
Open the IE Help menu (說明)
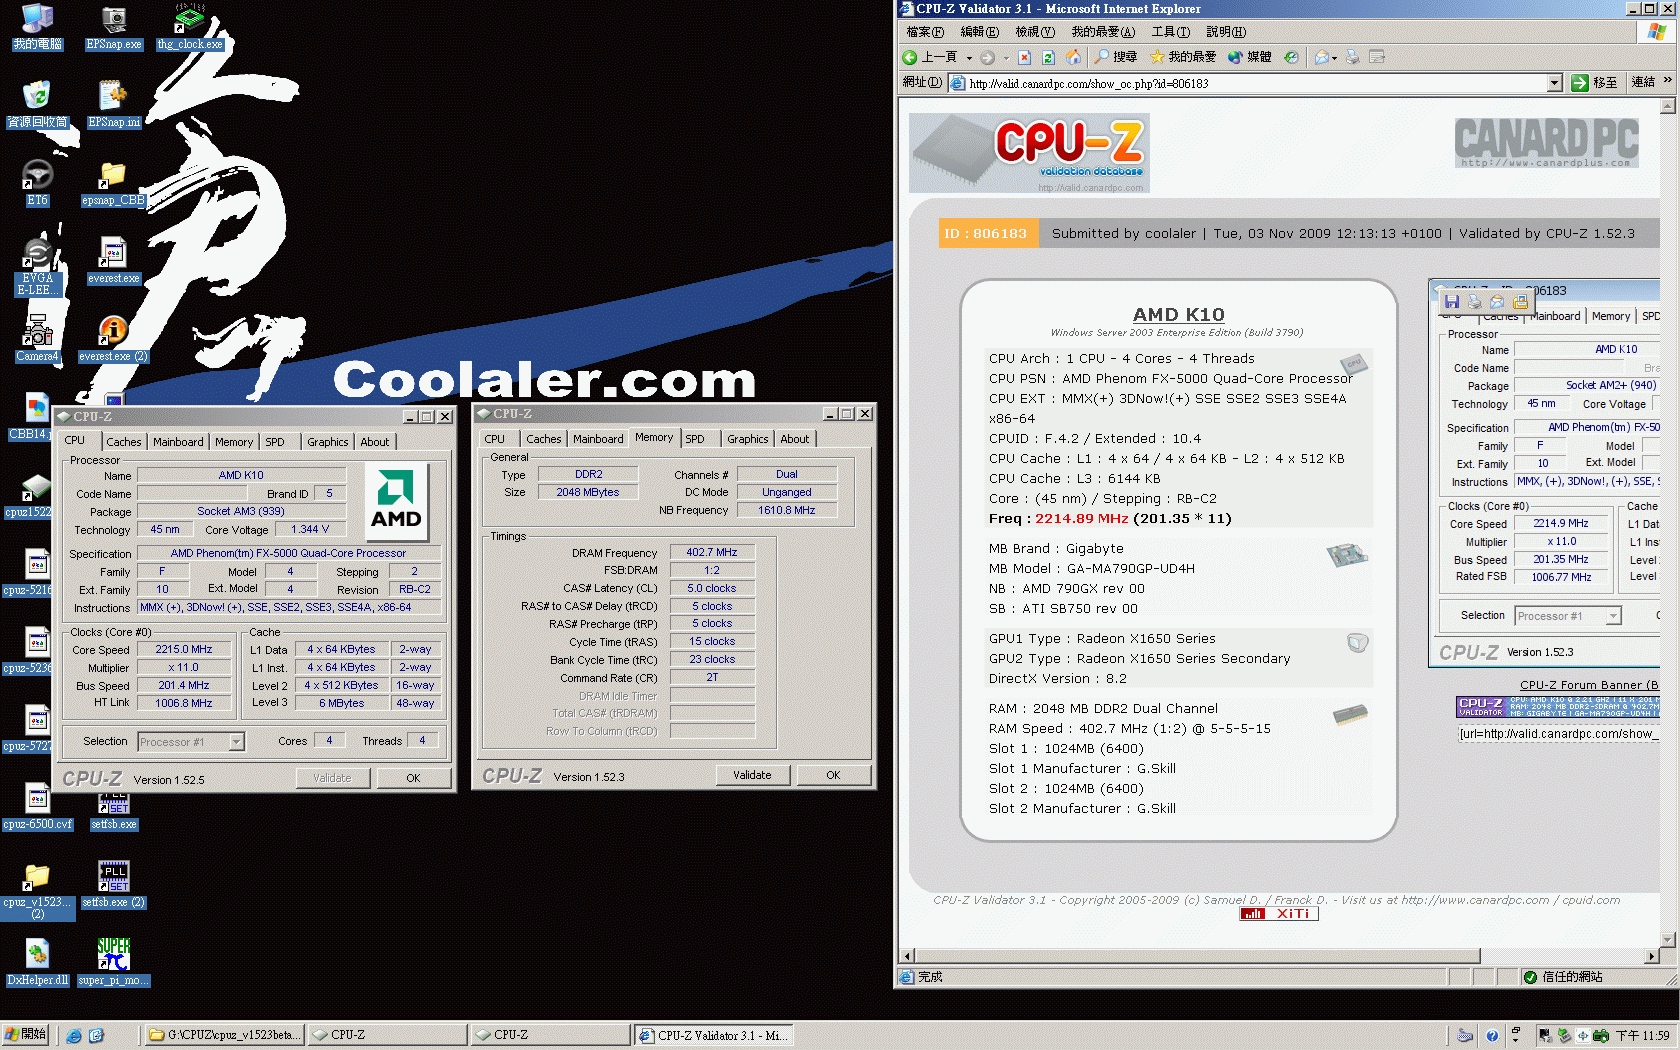(x=1226, y=32)
